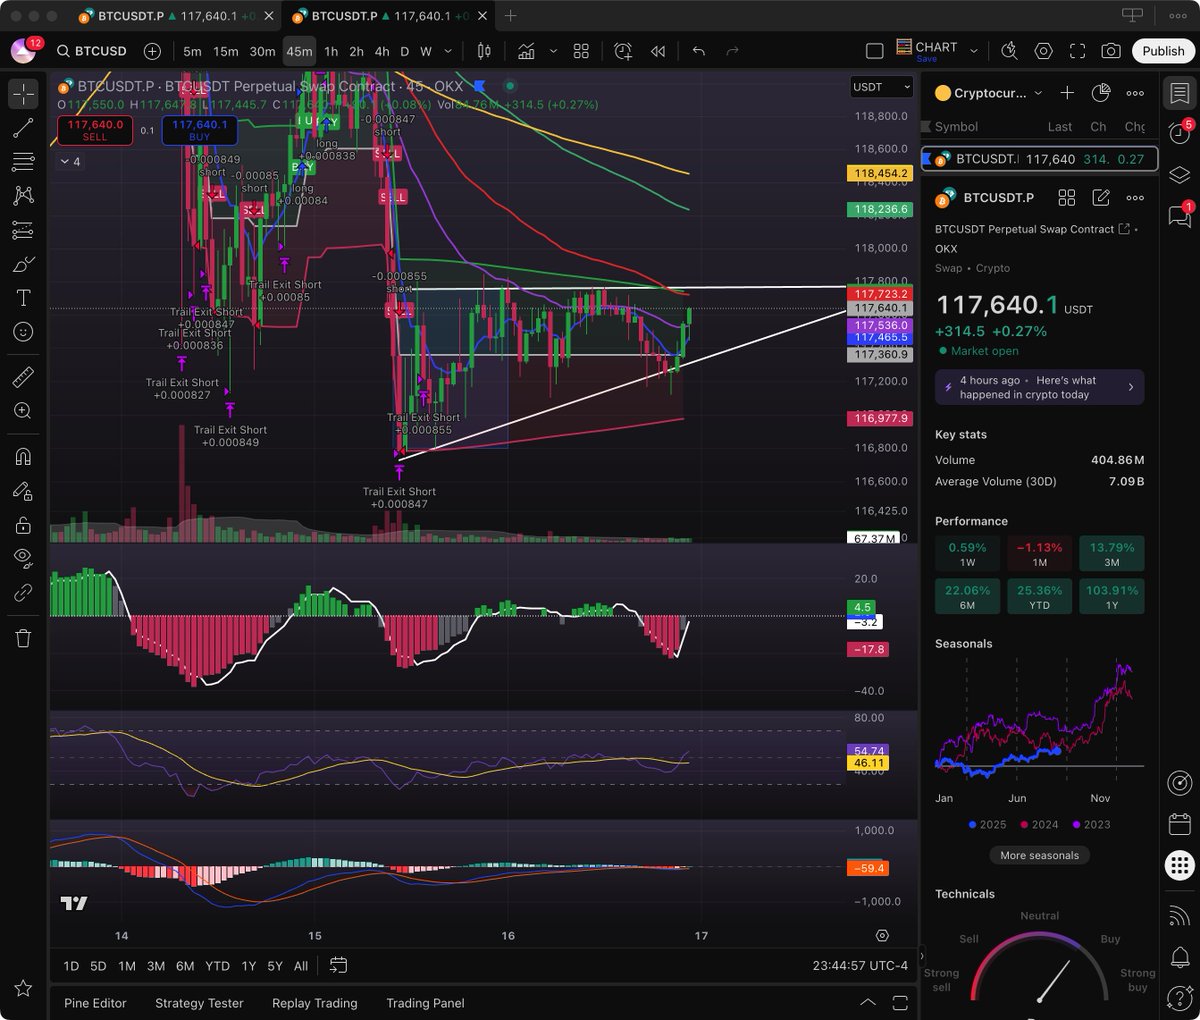The height and width of the screenshot is (1020, 1200).
Task: Select the BTCUSDT.P watchlist row
Action: click(x=1039, y=159)
